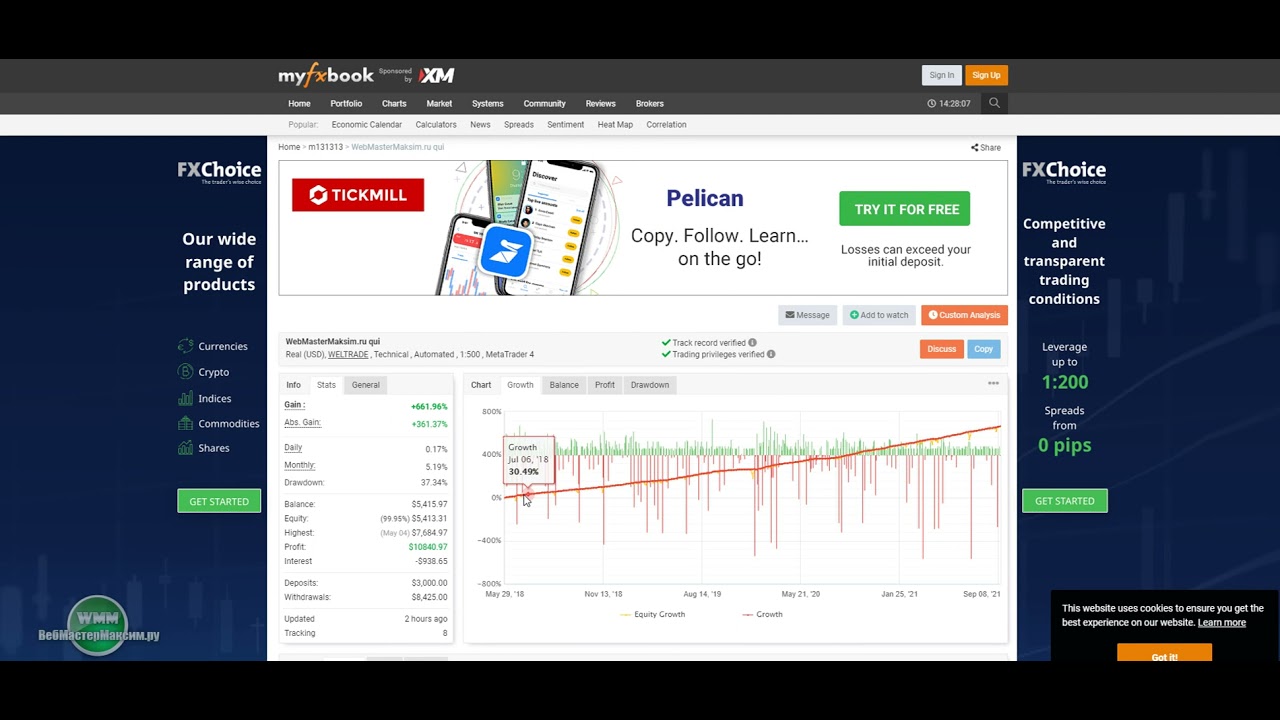Open the Correlation link

[x=666, y=125]
